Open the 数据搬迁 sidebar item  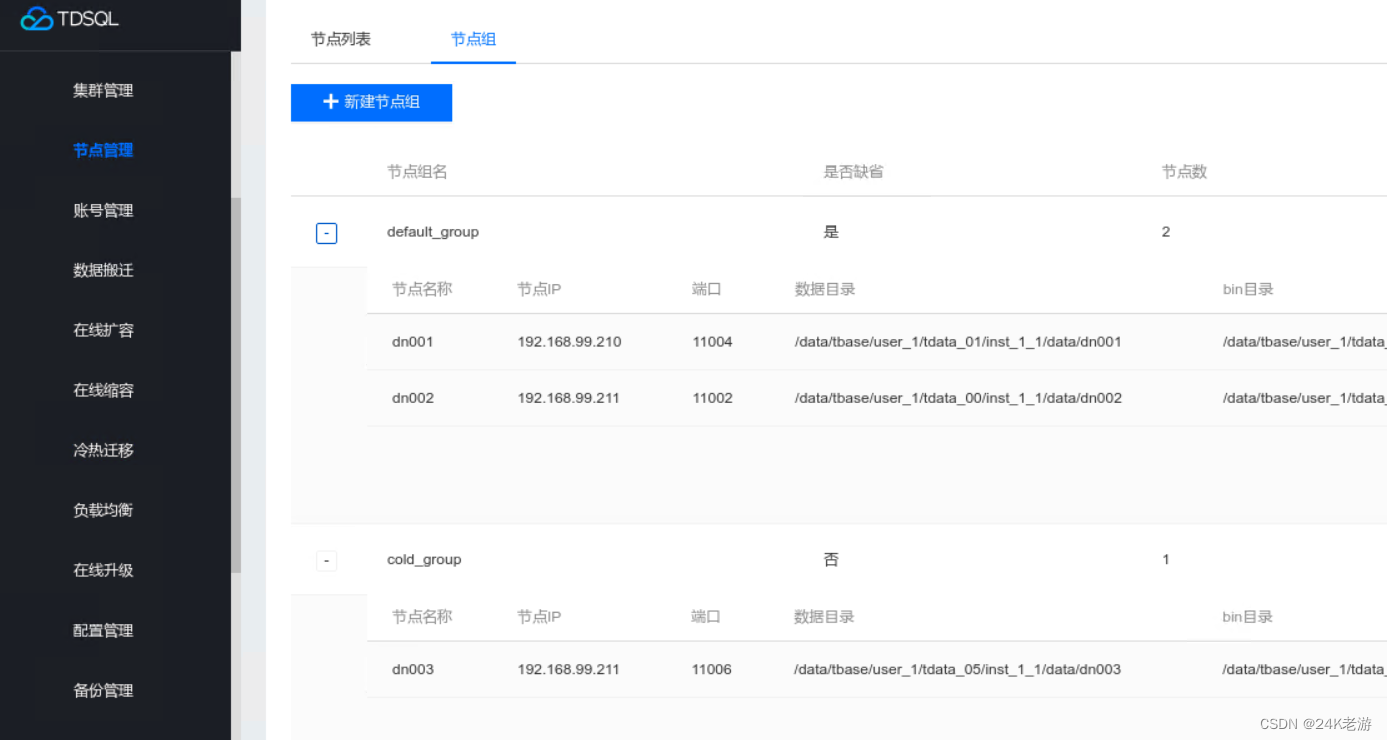103,270
